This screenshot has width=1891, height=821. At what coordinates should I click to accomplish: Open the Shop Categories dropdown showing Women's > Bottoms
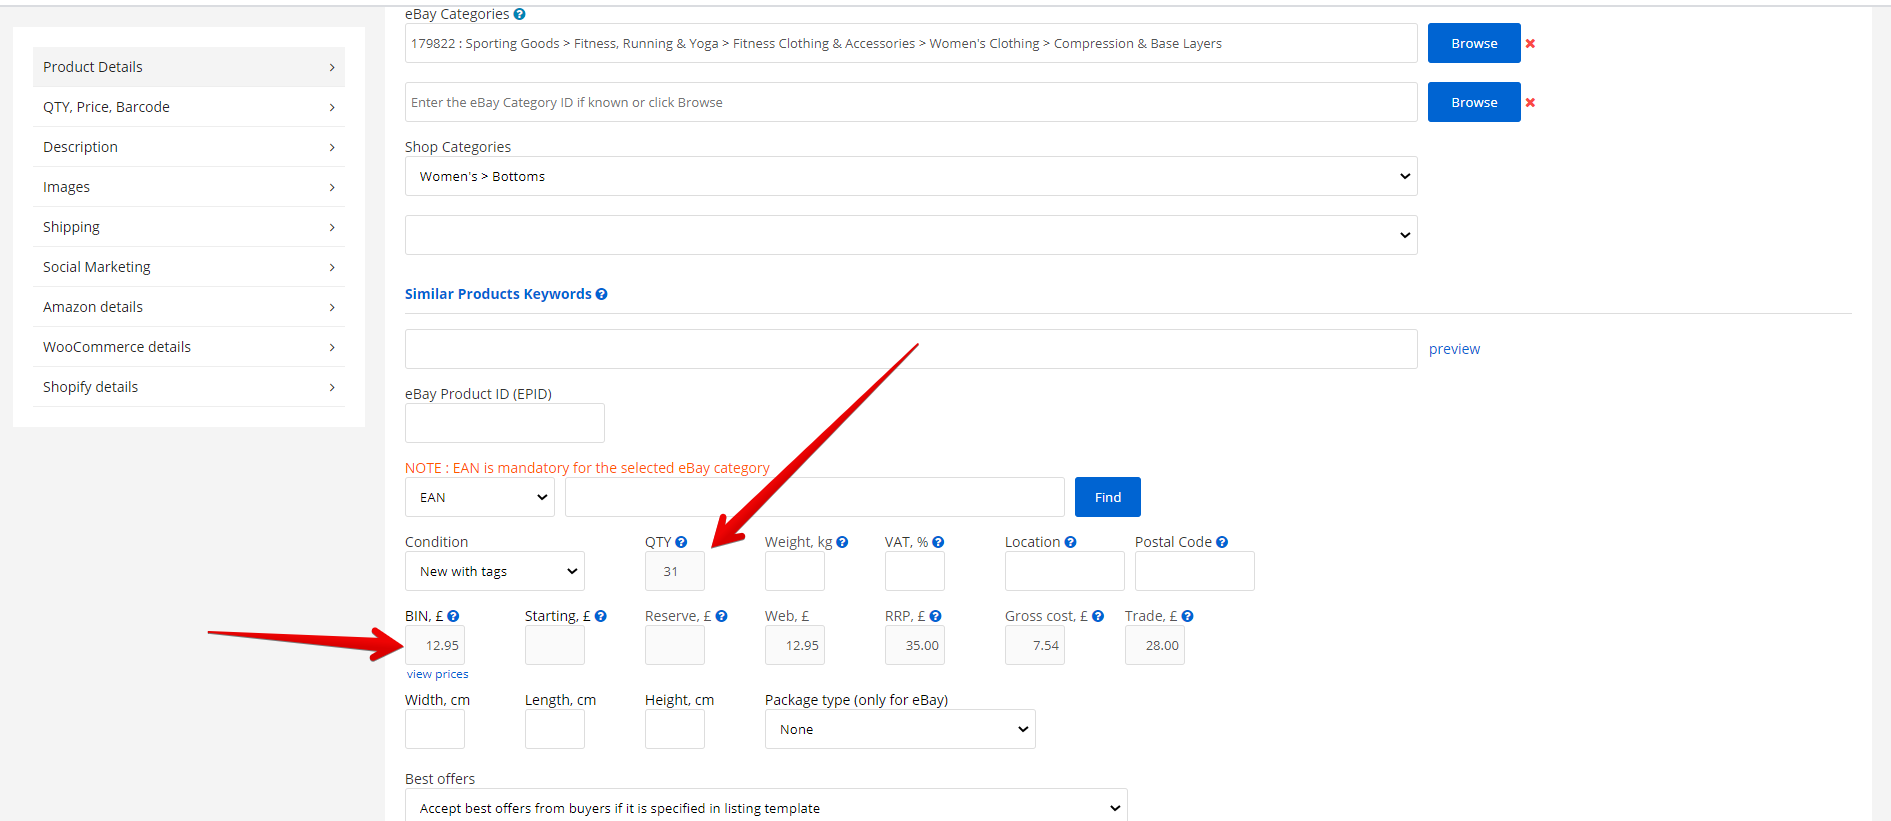tap(910, 176)
